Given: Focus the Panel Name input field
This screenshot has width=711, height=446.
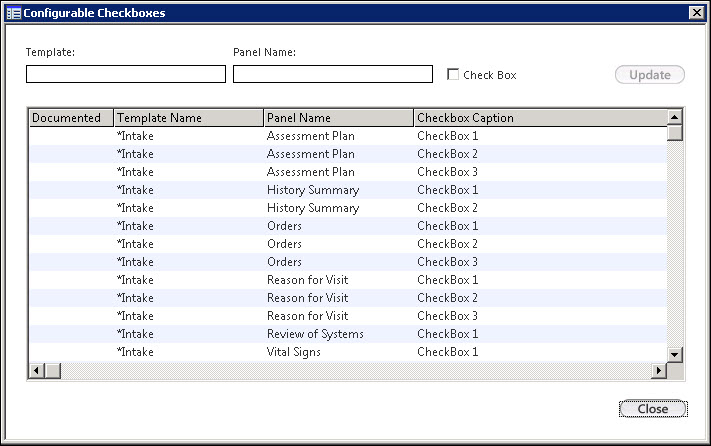Looking at the screenshot, I should click(333, 74).
